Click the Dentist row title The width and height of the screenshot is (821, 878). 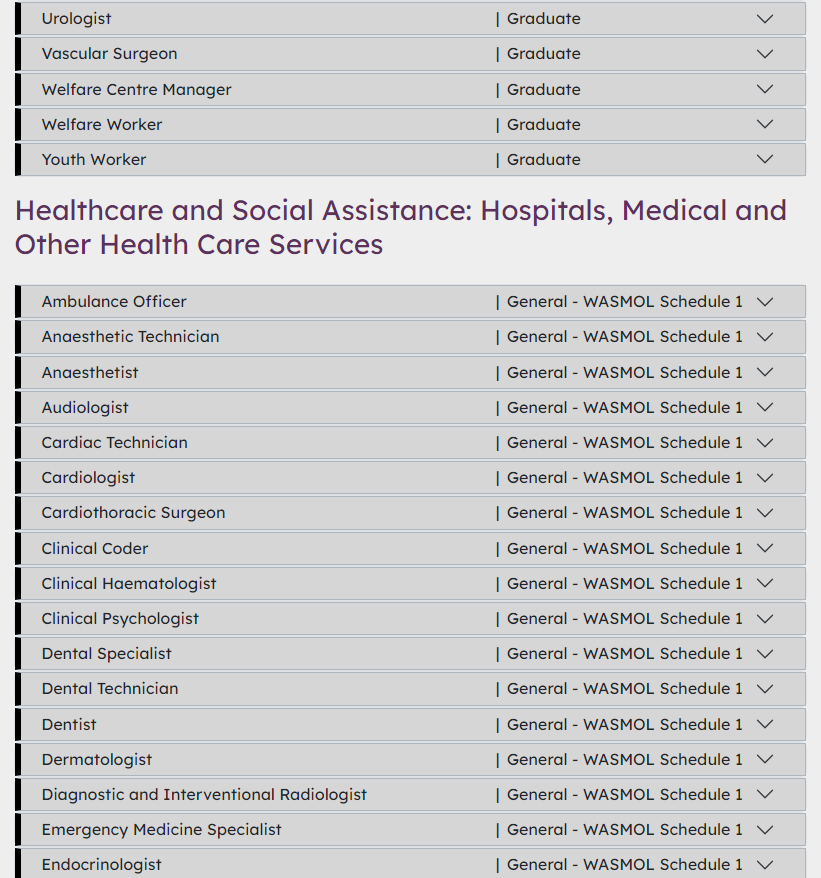[x=69, y=725]
